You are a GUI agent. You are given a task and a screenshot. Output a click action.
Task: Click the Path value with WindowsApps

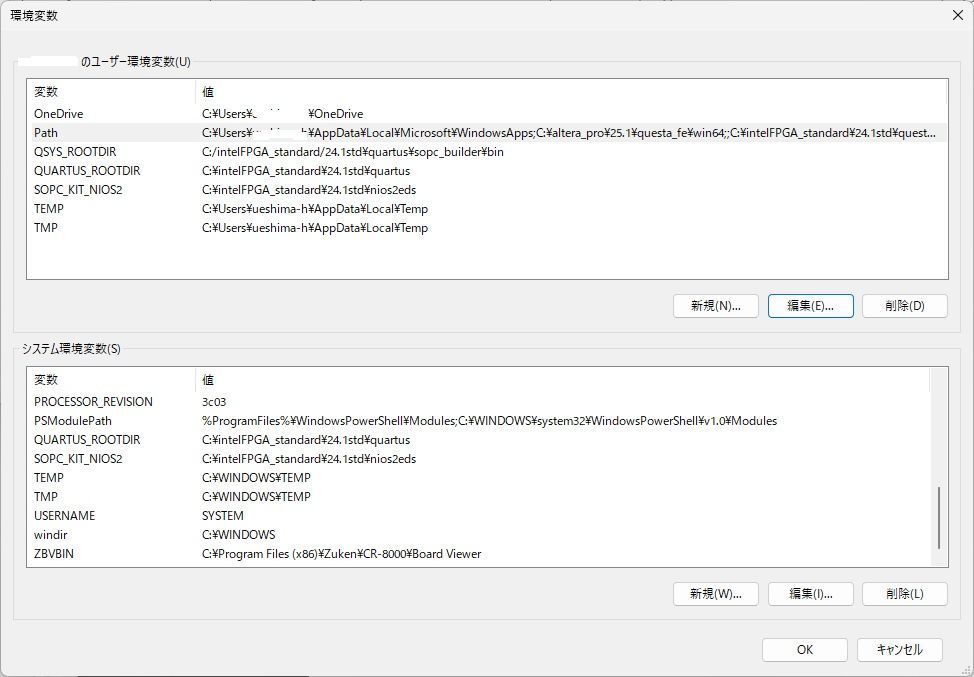[568, 133]
